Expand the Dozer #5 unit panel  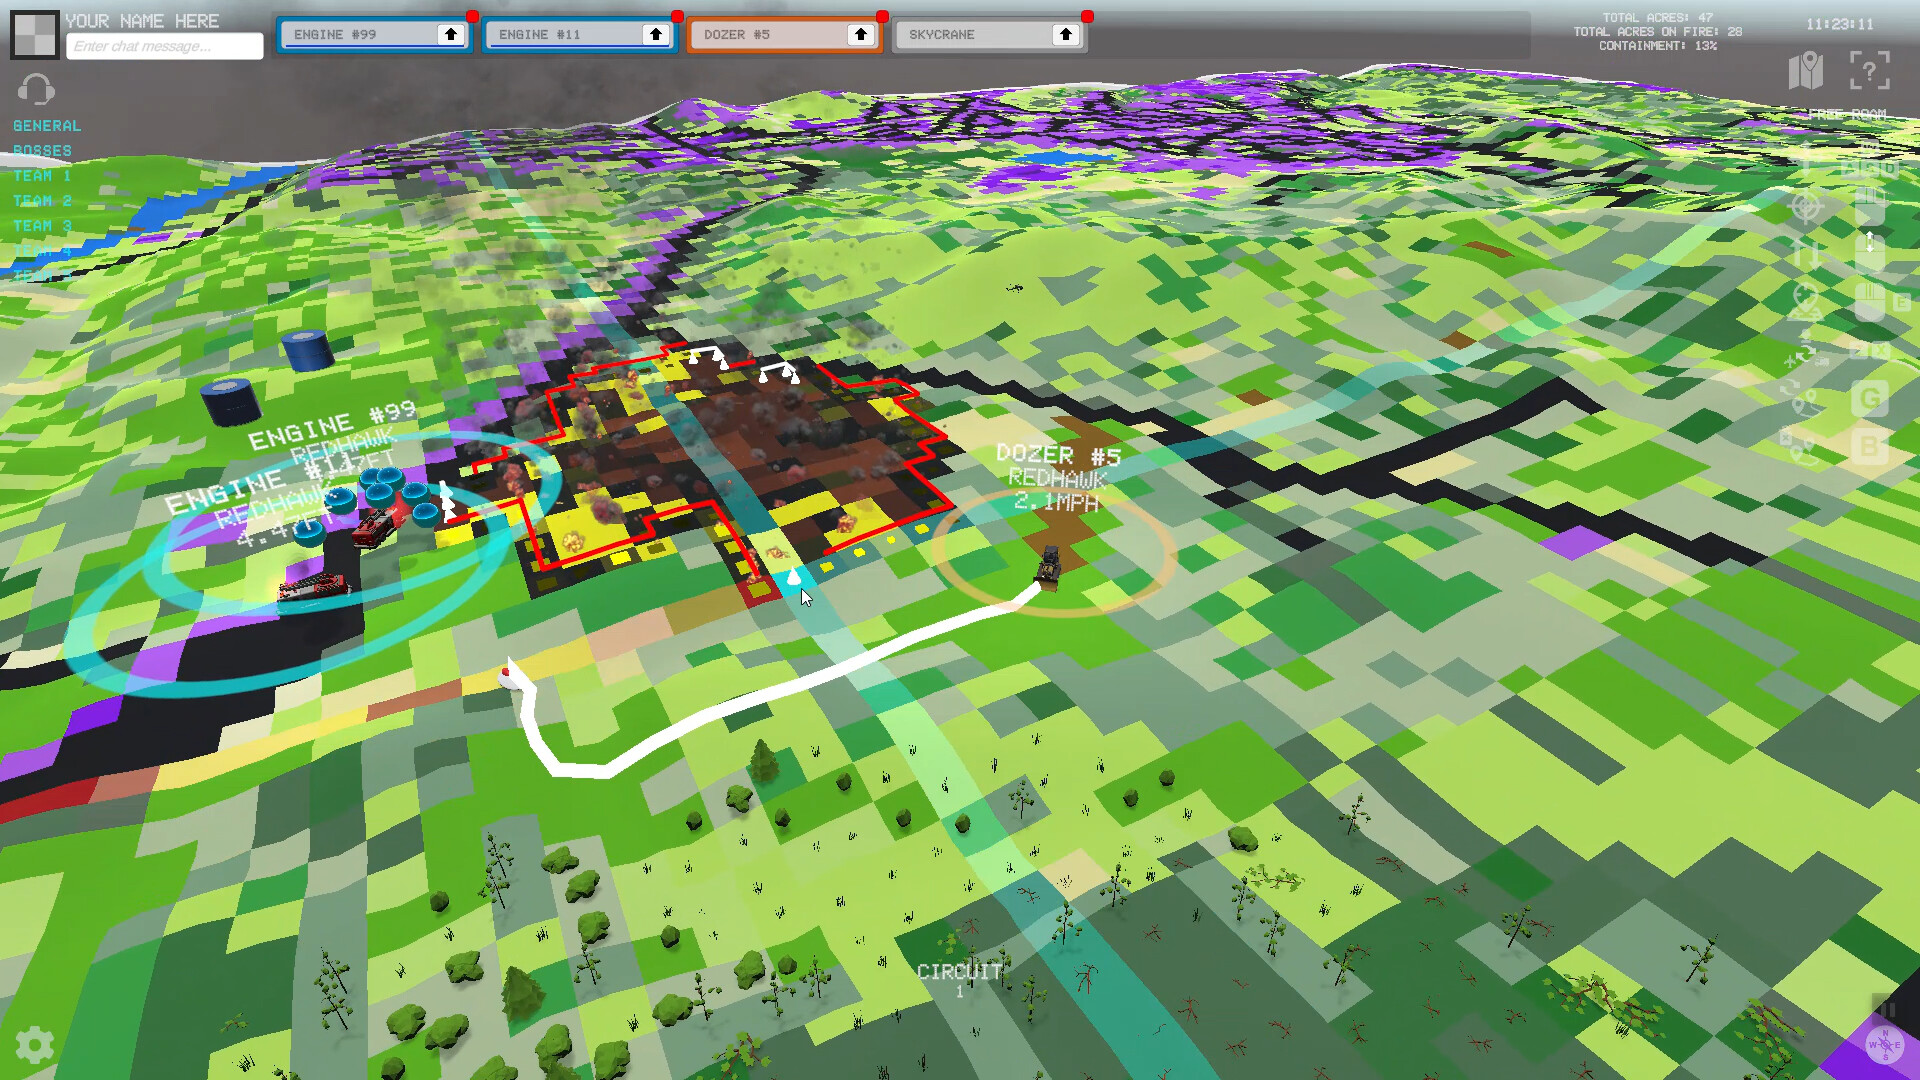(x=860, y=34)
